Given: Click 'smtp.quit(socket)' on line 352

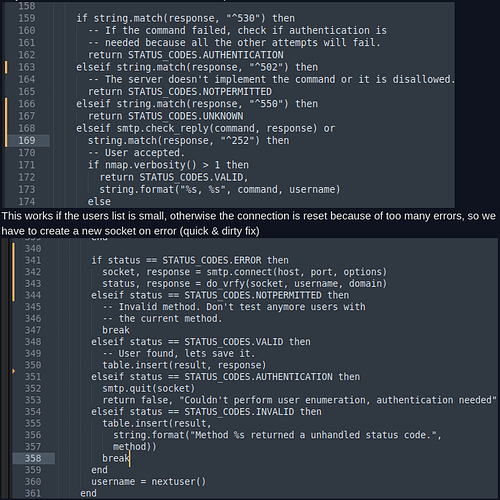Looking at the screenshot, I should pyautogui.click(x=149, y=389).
